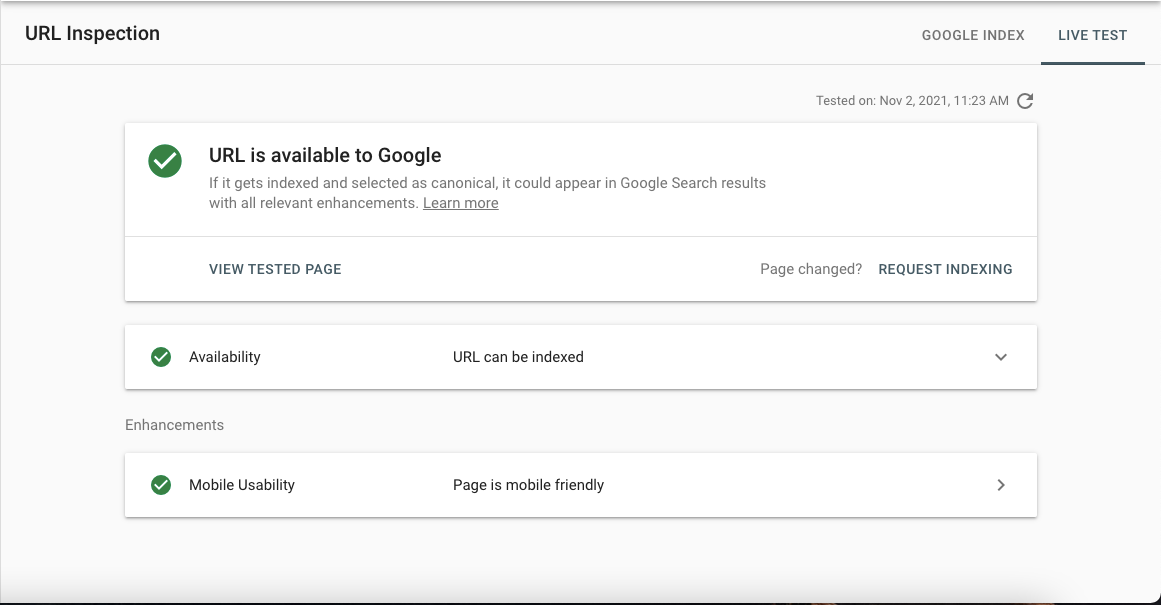
Task: Expand the Availability row with the down chevron
Action: pyautogui.click(x=1000, y=357)
